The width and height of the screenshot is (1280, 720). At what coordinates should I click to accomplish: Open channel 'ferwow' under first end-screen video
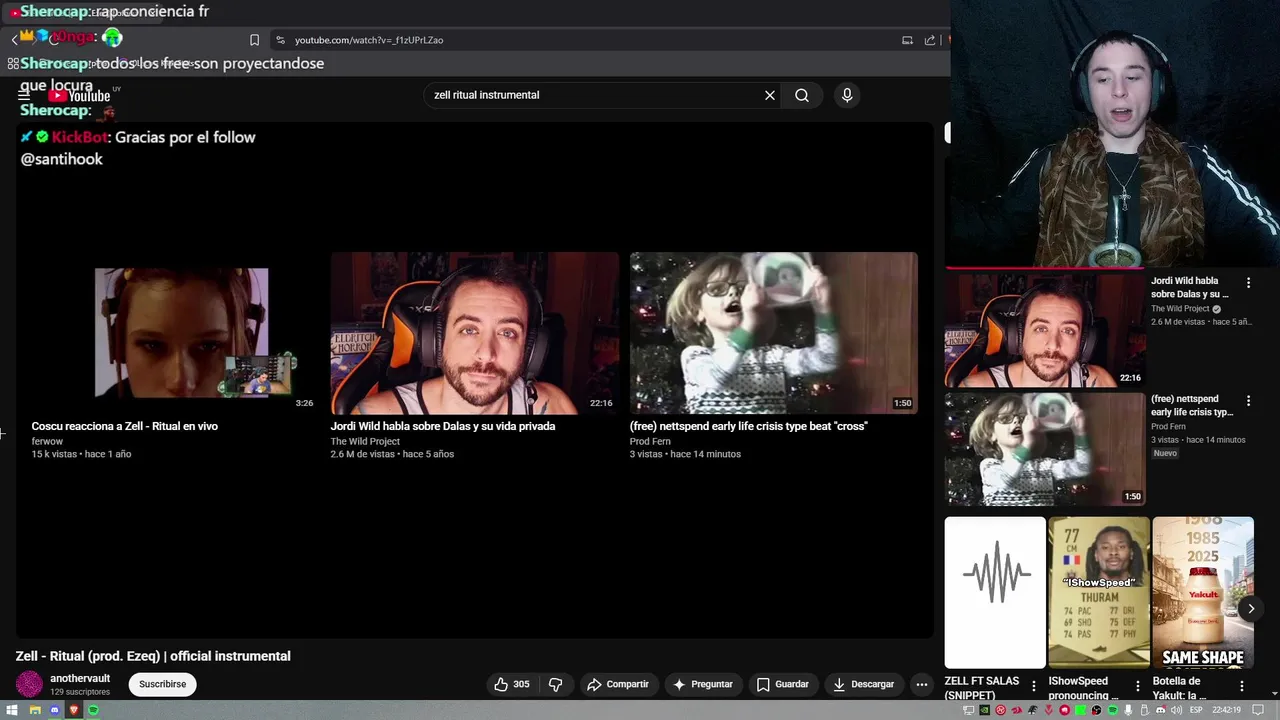[x=47, y=441]
